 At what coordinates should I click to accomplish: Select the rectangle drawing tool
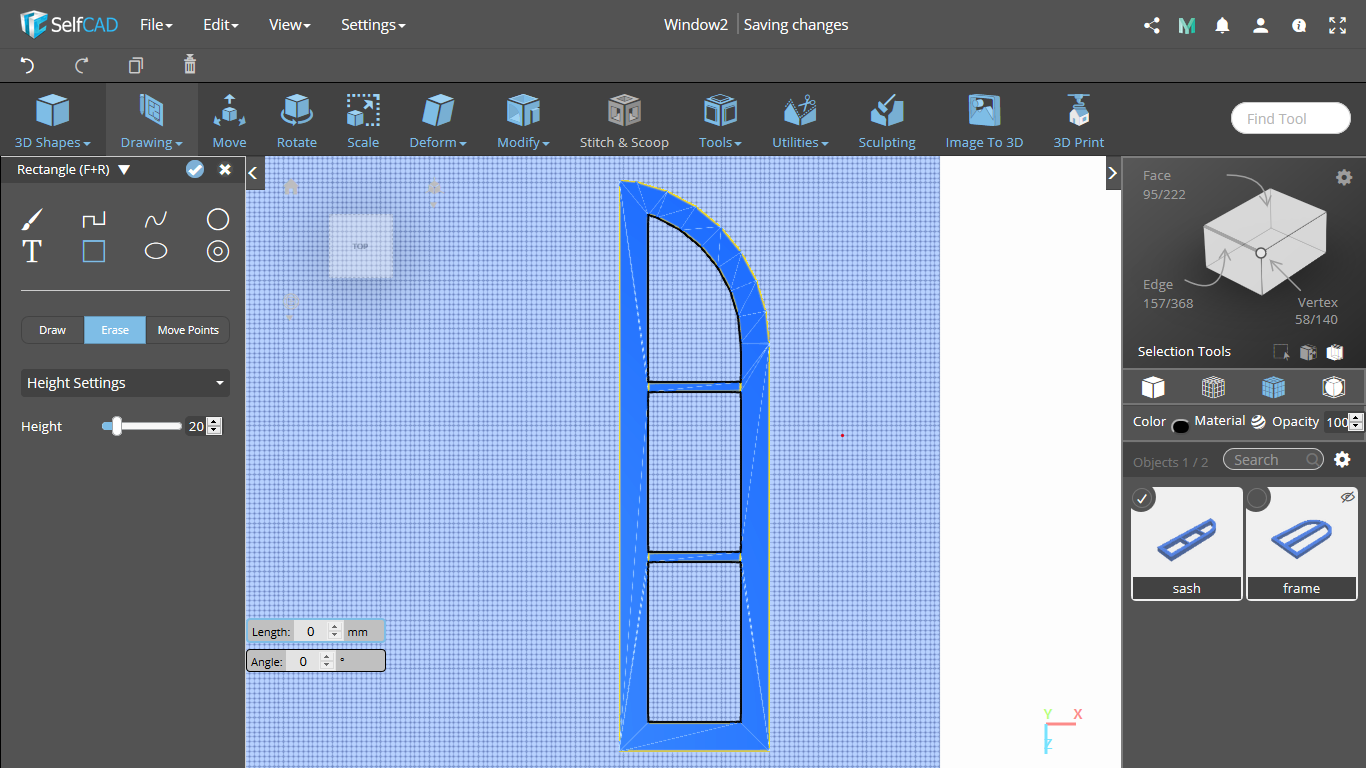[x=93, y=251]
